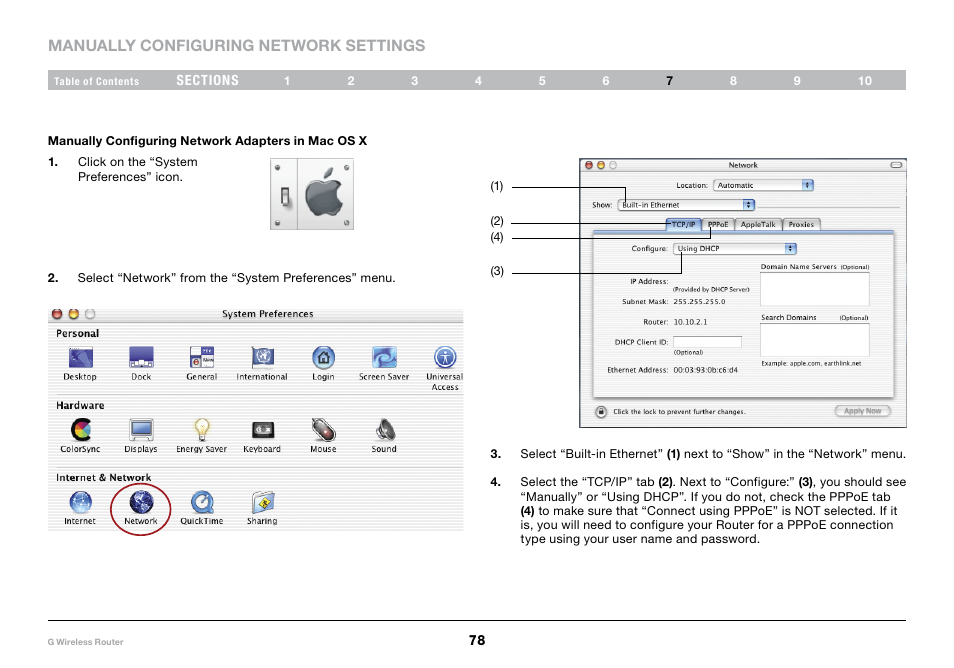954x668 pixels.
Task: Jump to section 3
Action: 414,81
